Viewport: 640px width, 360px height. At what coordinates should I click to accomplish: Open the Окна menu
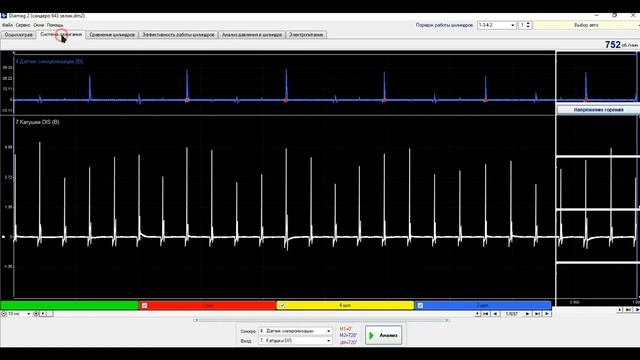[x=38, y=25]
